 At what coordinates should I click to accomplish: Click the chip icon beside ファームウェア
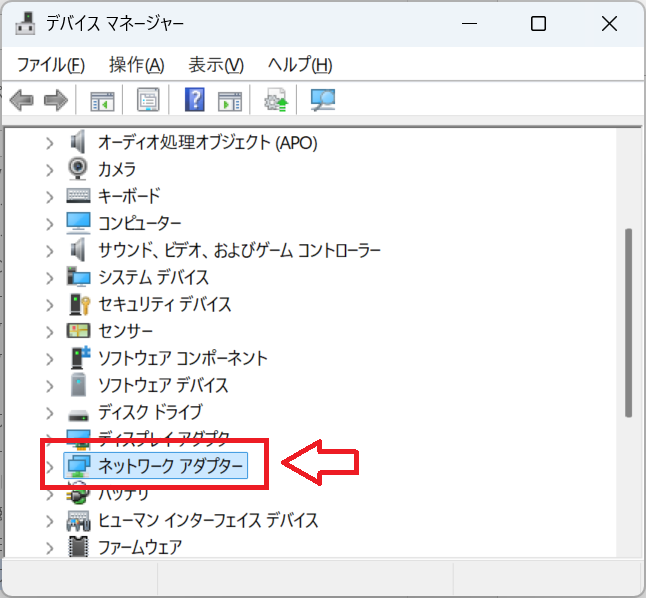coord(78,547)
